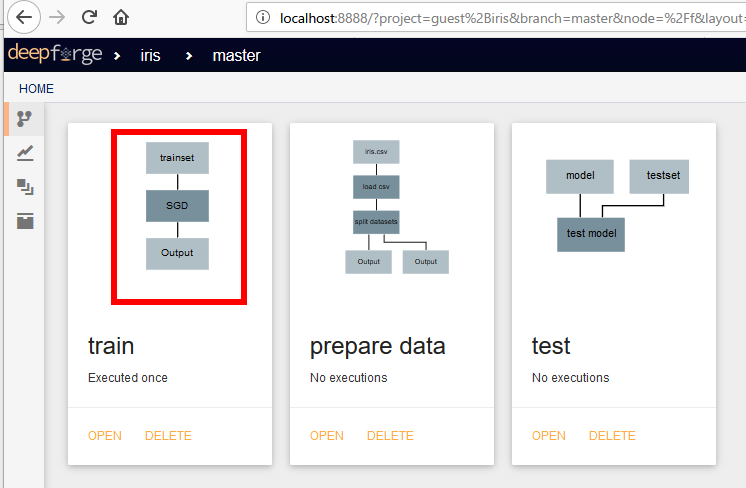
Task: Delete the prepare data pipeline
Action: click(x=390, y=436)
